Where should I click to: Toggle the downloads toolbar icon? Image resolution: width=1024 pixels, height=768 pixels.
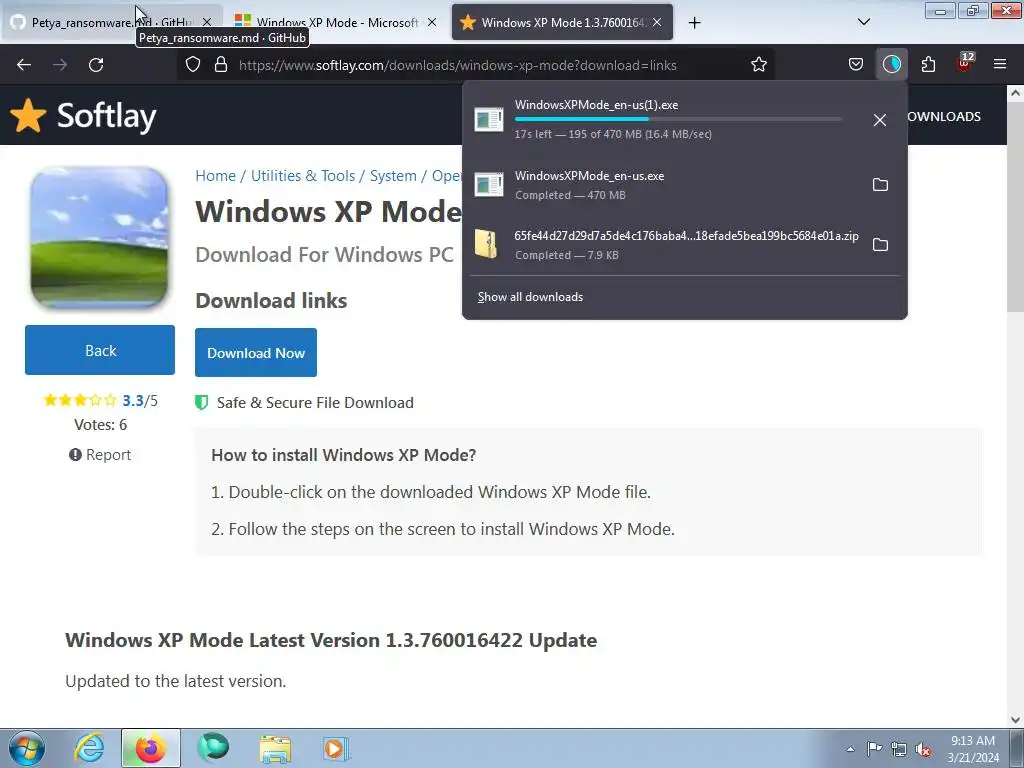click(x=891, y=65)
